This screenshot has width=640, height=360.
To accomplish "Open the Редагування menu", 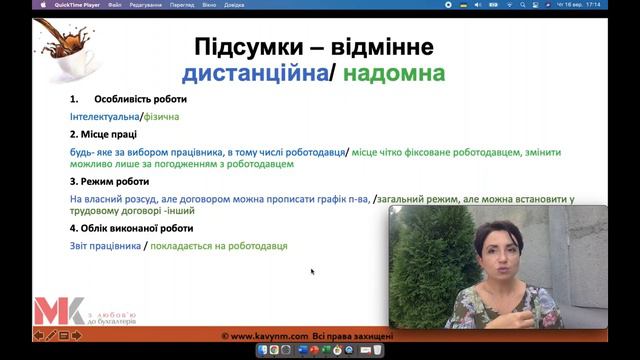I will pos(146,5).
